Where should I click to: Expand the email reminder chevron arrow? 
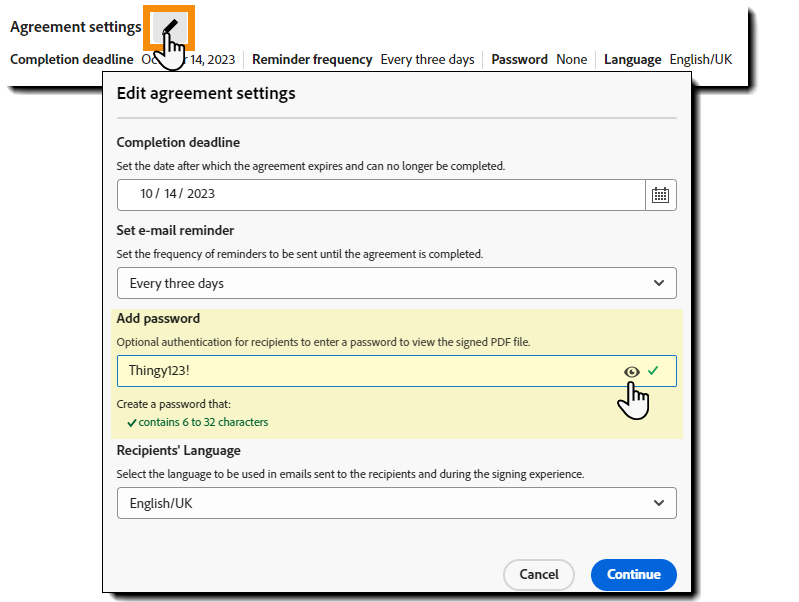(x=659, y=283)
